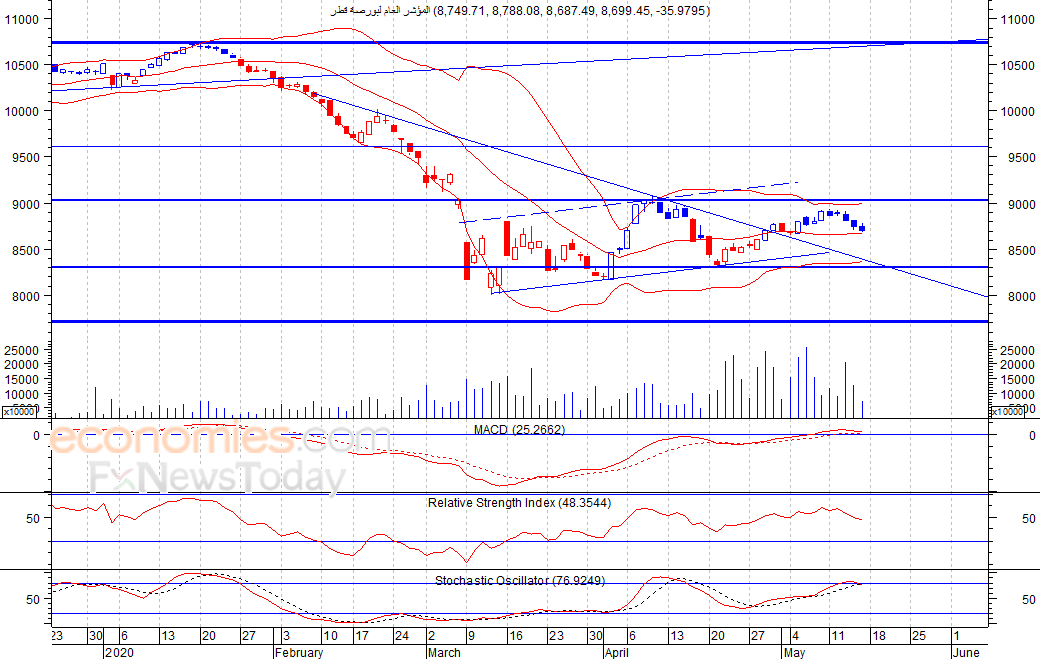Select '9000' on the left price axis
The width and height of the screenshot is (1040, 659).
coord(25,204)
